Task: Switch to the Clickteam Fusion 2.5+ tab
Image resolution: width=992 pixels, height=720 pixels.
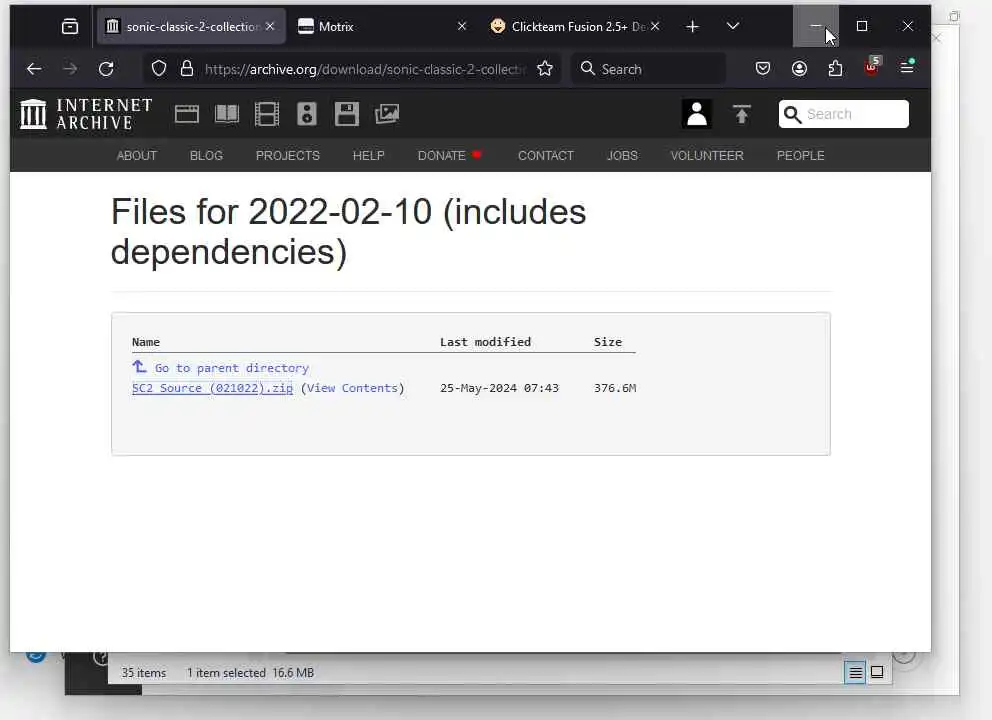Action: coord(574,27)
